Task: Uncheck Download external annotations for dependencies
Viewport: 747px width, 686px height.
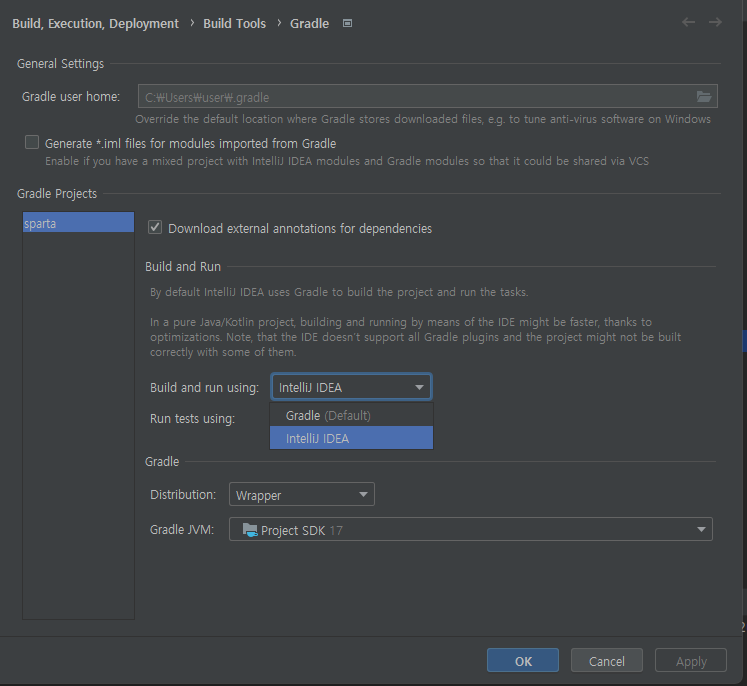Action: tap(155, 227)
